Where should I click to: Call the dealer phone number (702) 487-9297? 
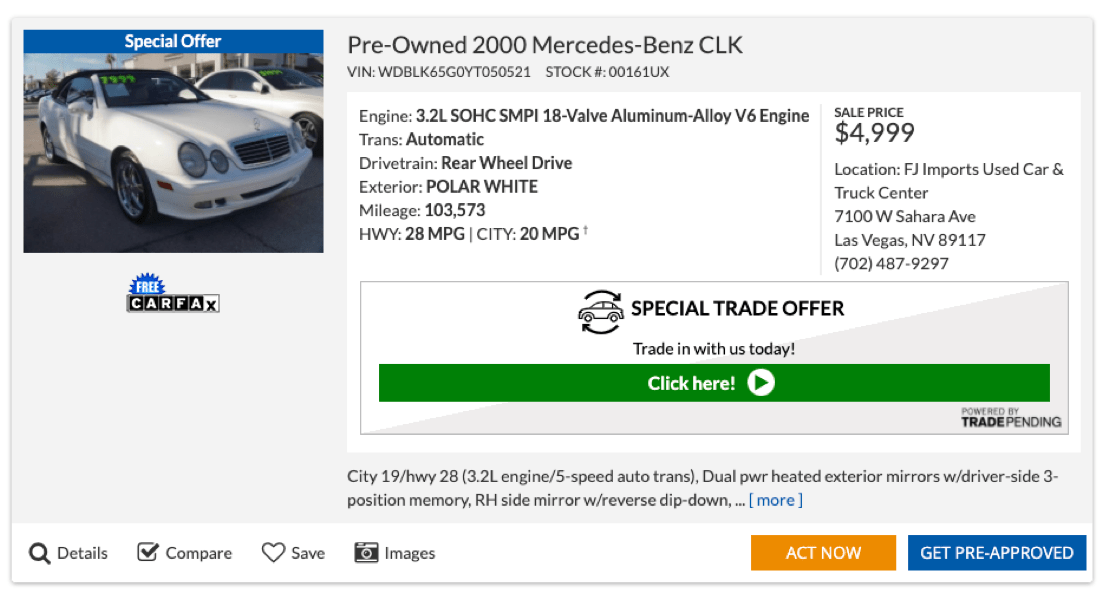click(x=891, y=264)
